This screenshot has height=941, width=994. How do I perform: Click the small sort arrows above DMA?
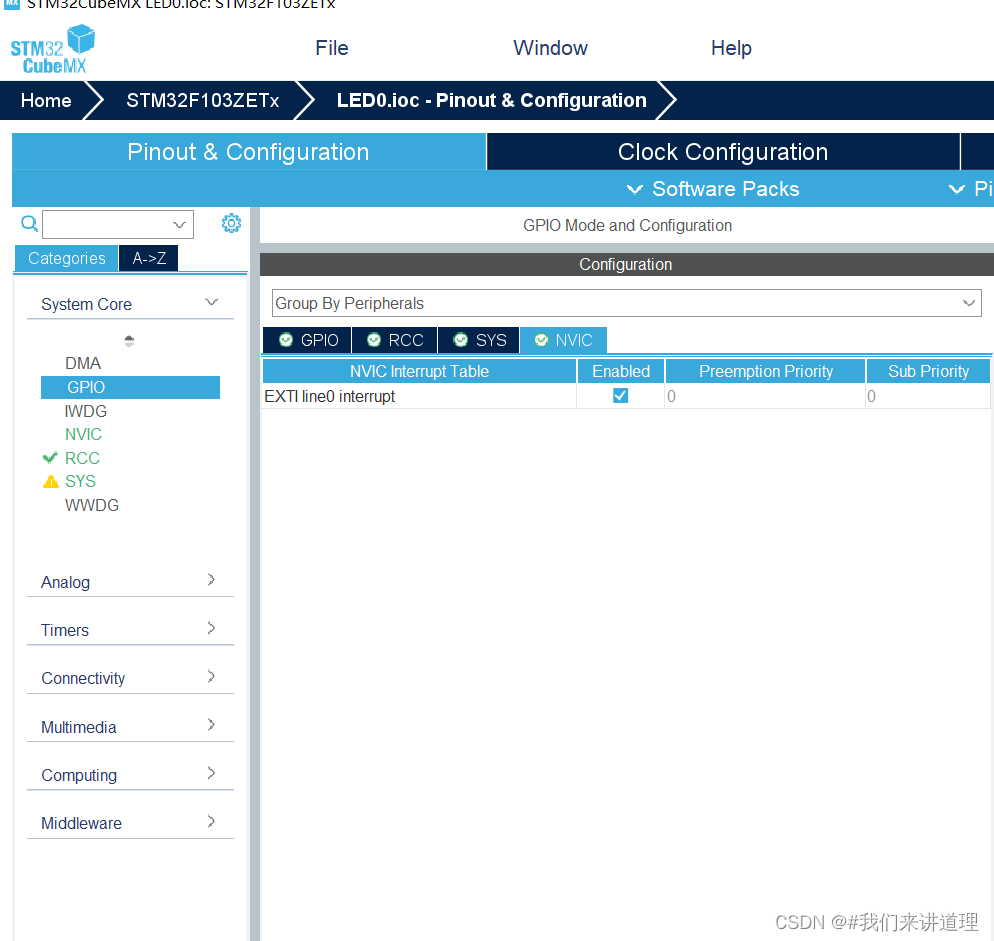click(129, 341)
